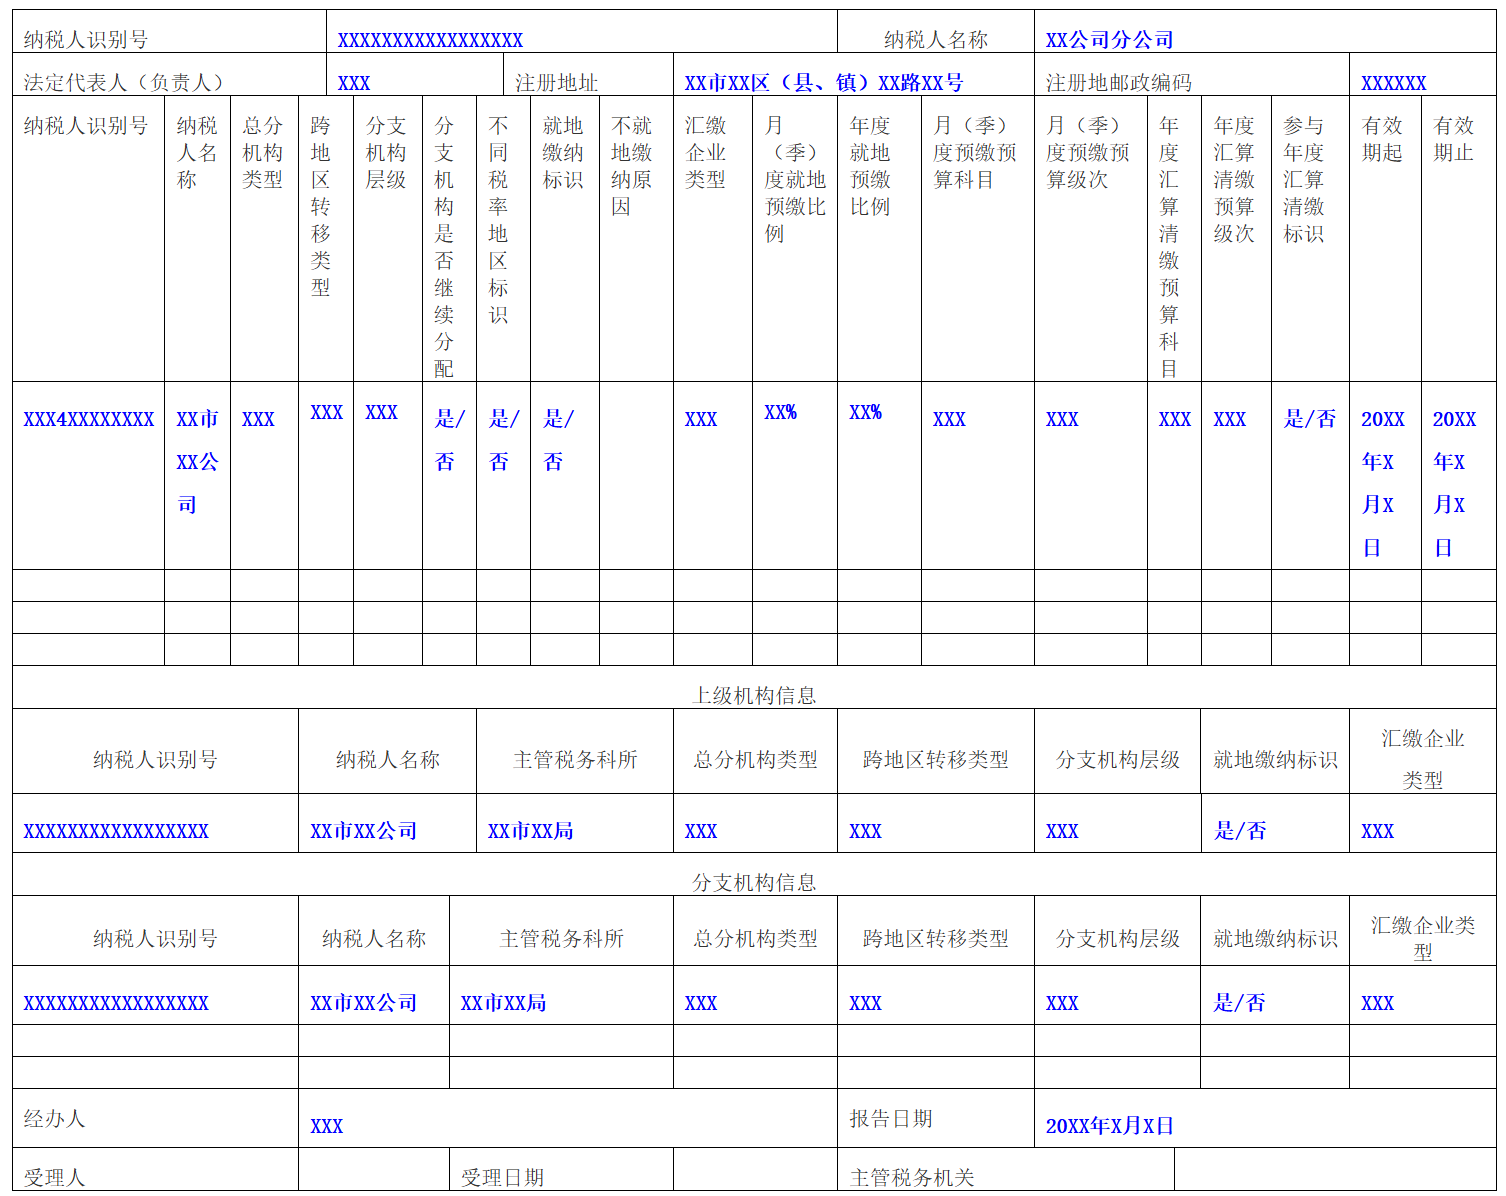Select the 年度就地预缴比例 header
The height and width of the screenshot is (1196, 1506).
coord(869,166)
